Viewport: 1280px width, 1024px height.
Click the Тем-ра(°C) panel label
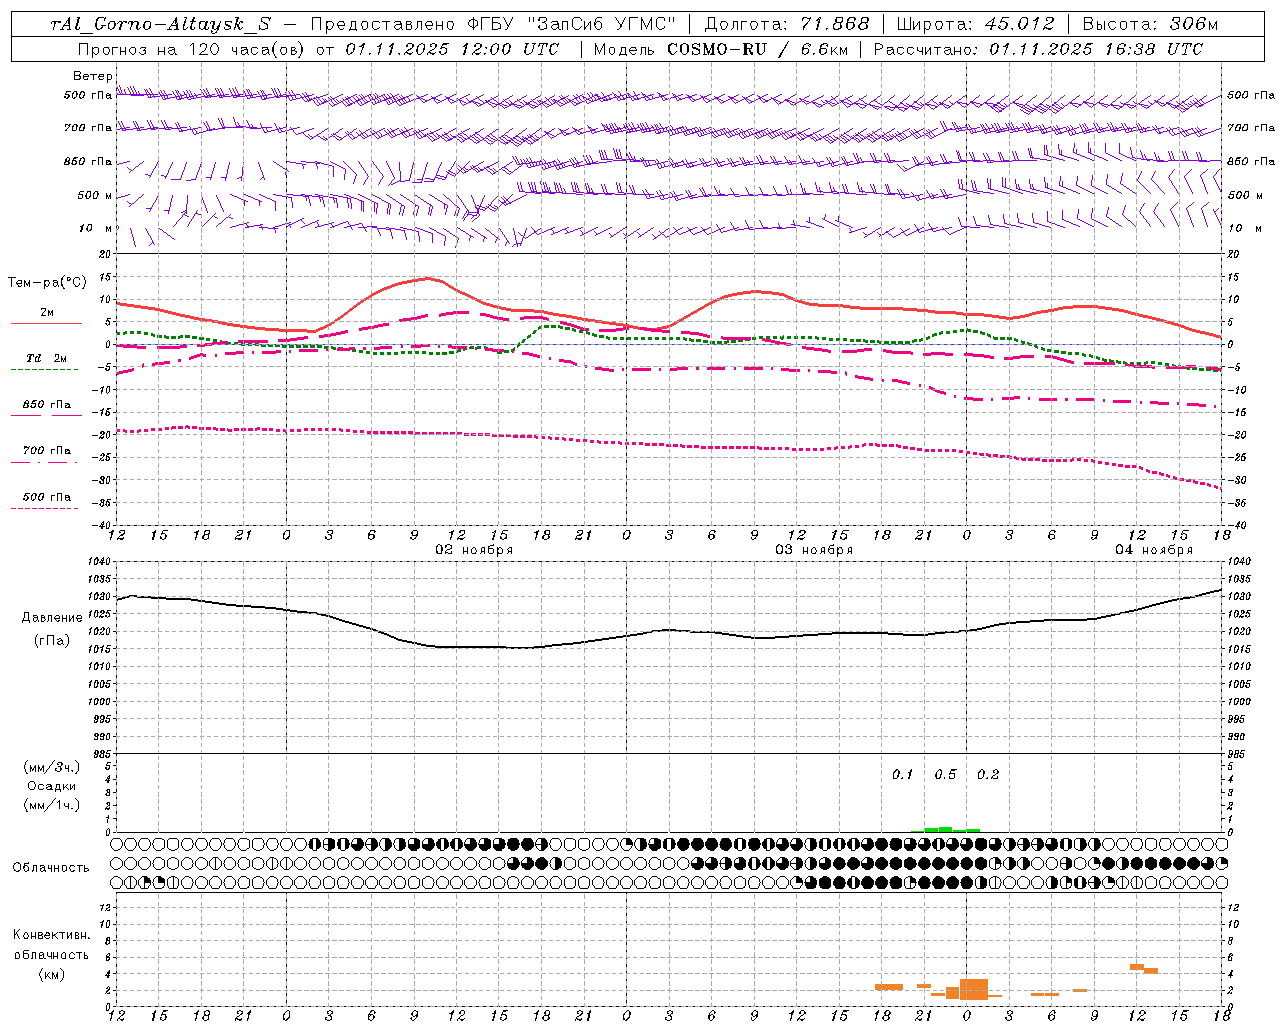pos(47,283)
